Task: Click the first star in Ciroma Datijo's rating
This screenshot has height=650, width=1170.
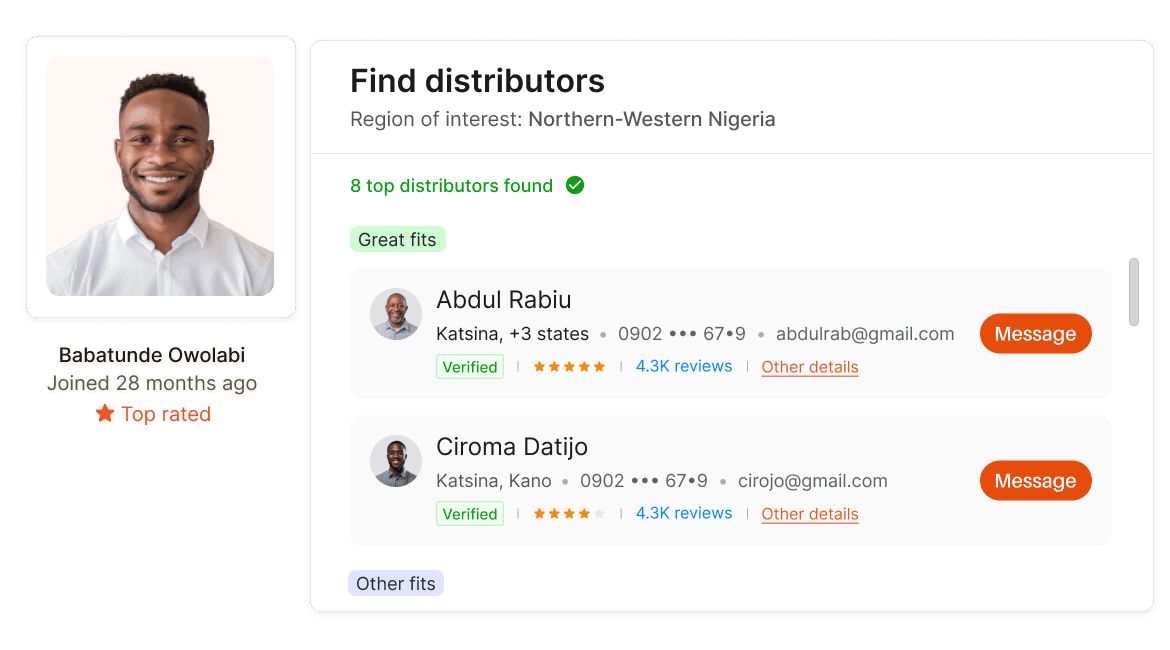Action: [541, 514]
